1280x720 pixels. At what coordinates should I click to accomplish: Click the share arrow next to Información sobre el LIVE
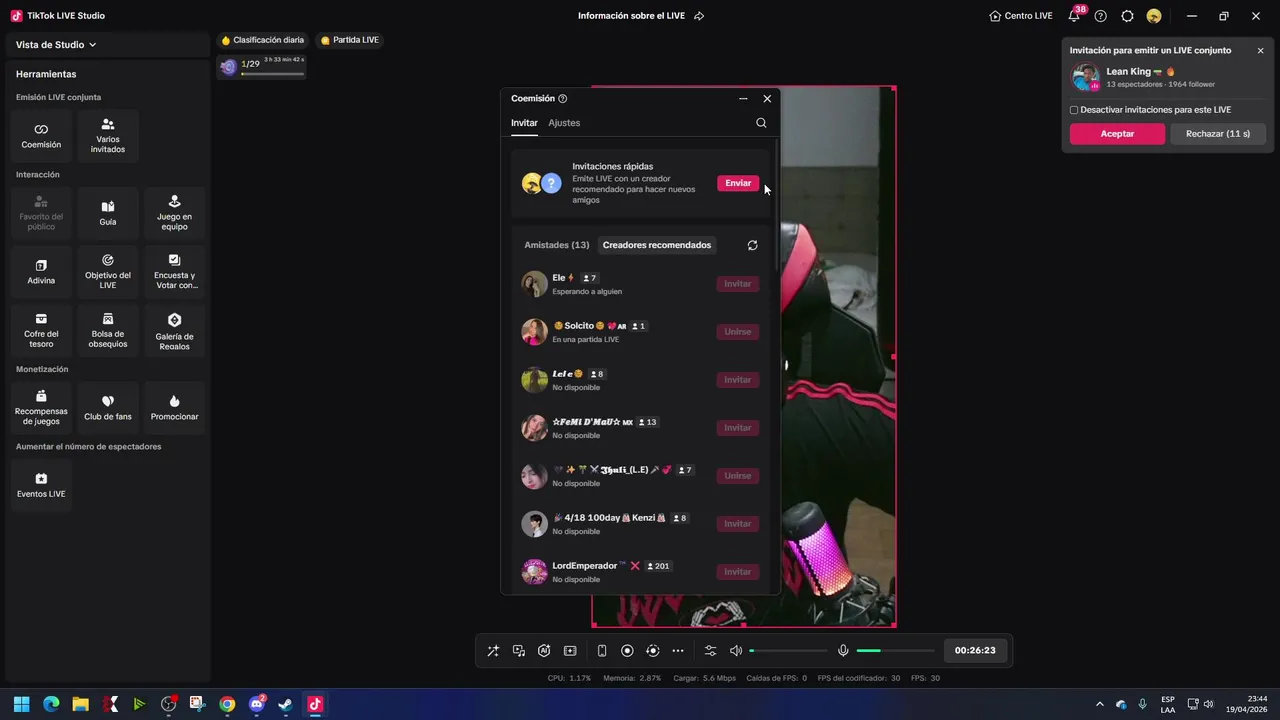tap(699, 16)
